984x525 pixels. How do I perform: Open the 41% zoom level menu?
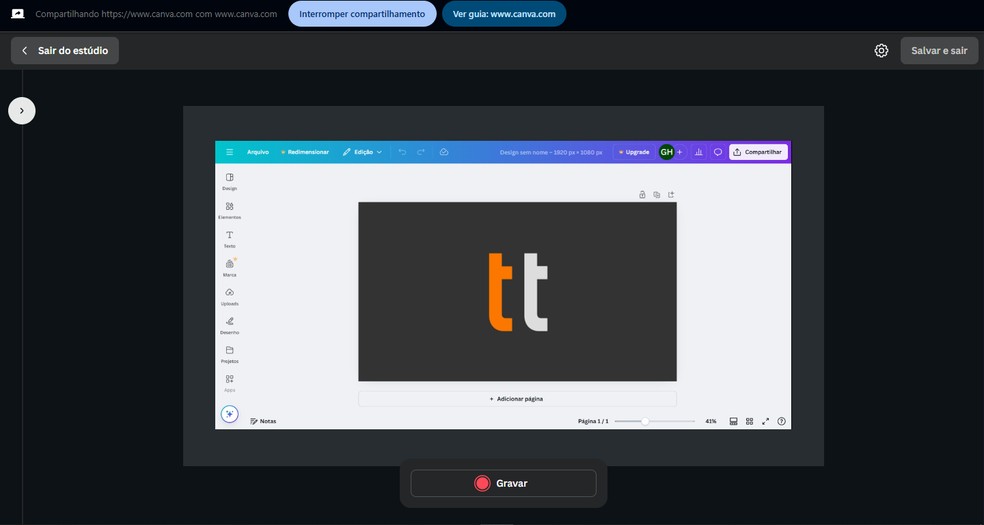tap(711, 422)
